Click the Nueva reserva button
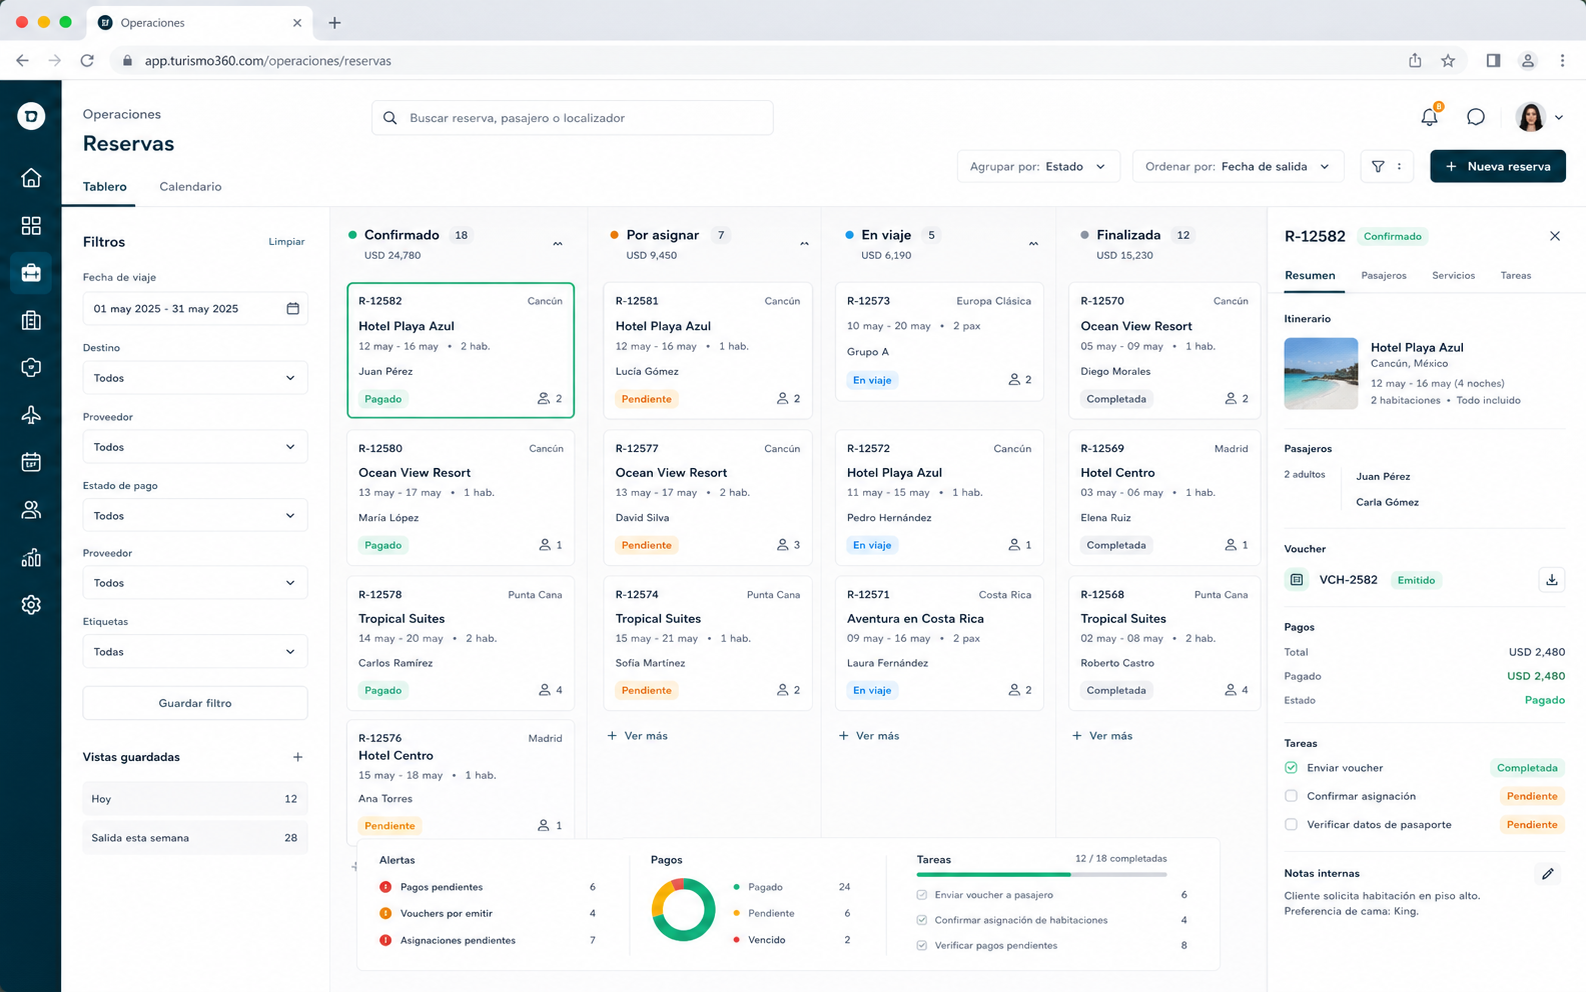Screen dimensions: 1586x992 pos(1497,166)
